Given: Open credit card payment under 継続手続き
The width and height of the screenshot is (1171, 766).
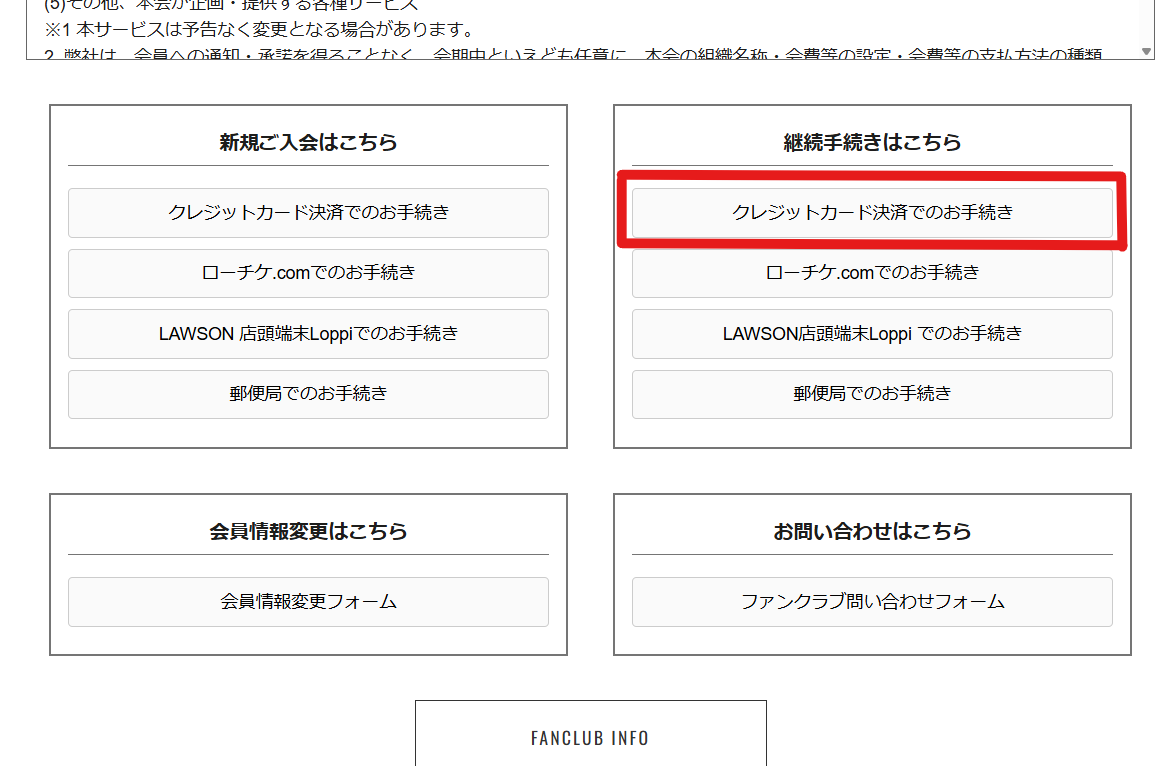Looking at the screenshot, I should click(872, 213).
